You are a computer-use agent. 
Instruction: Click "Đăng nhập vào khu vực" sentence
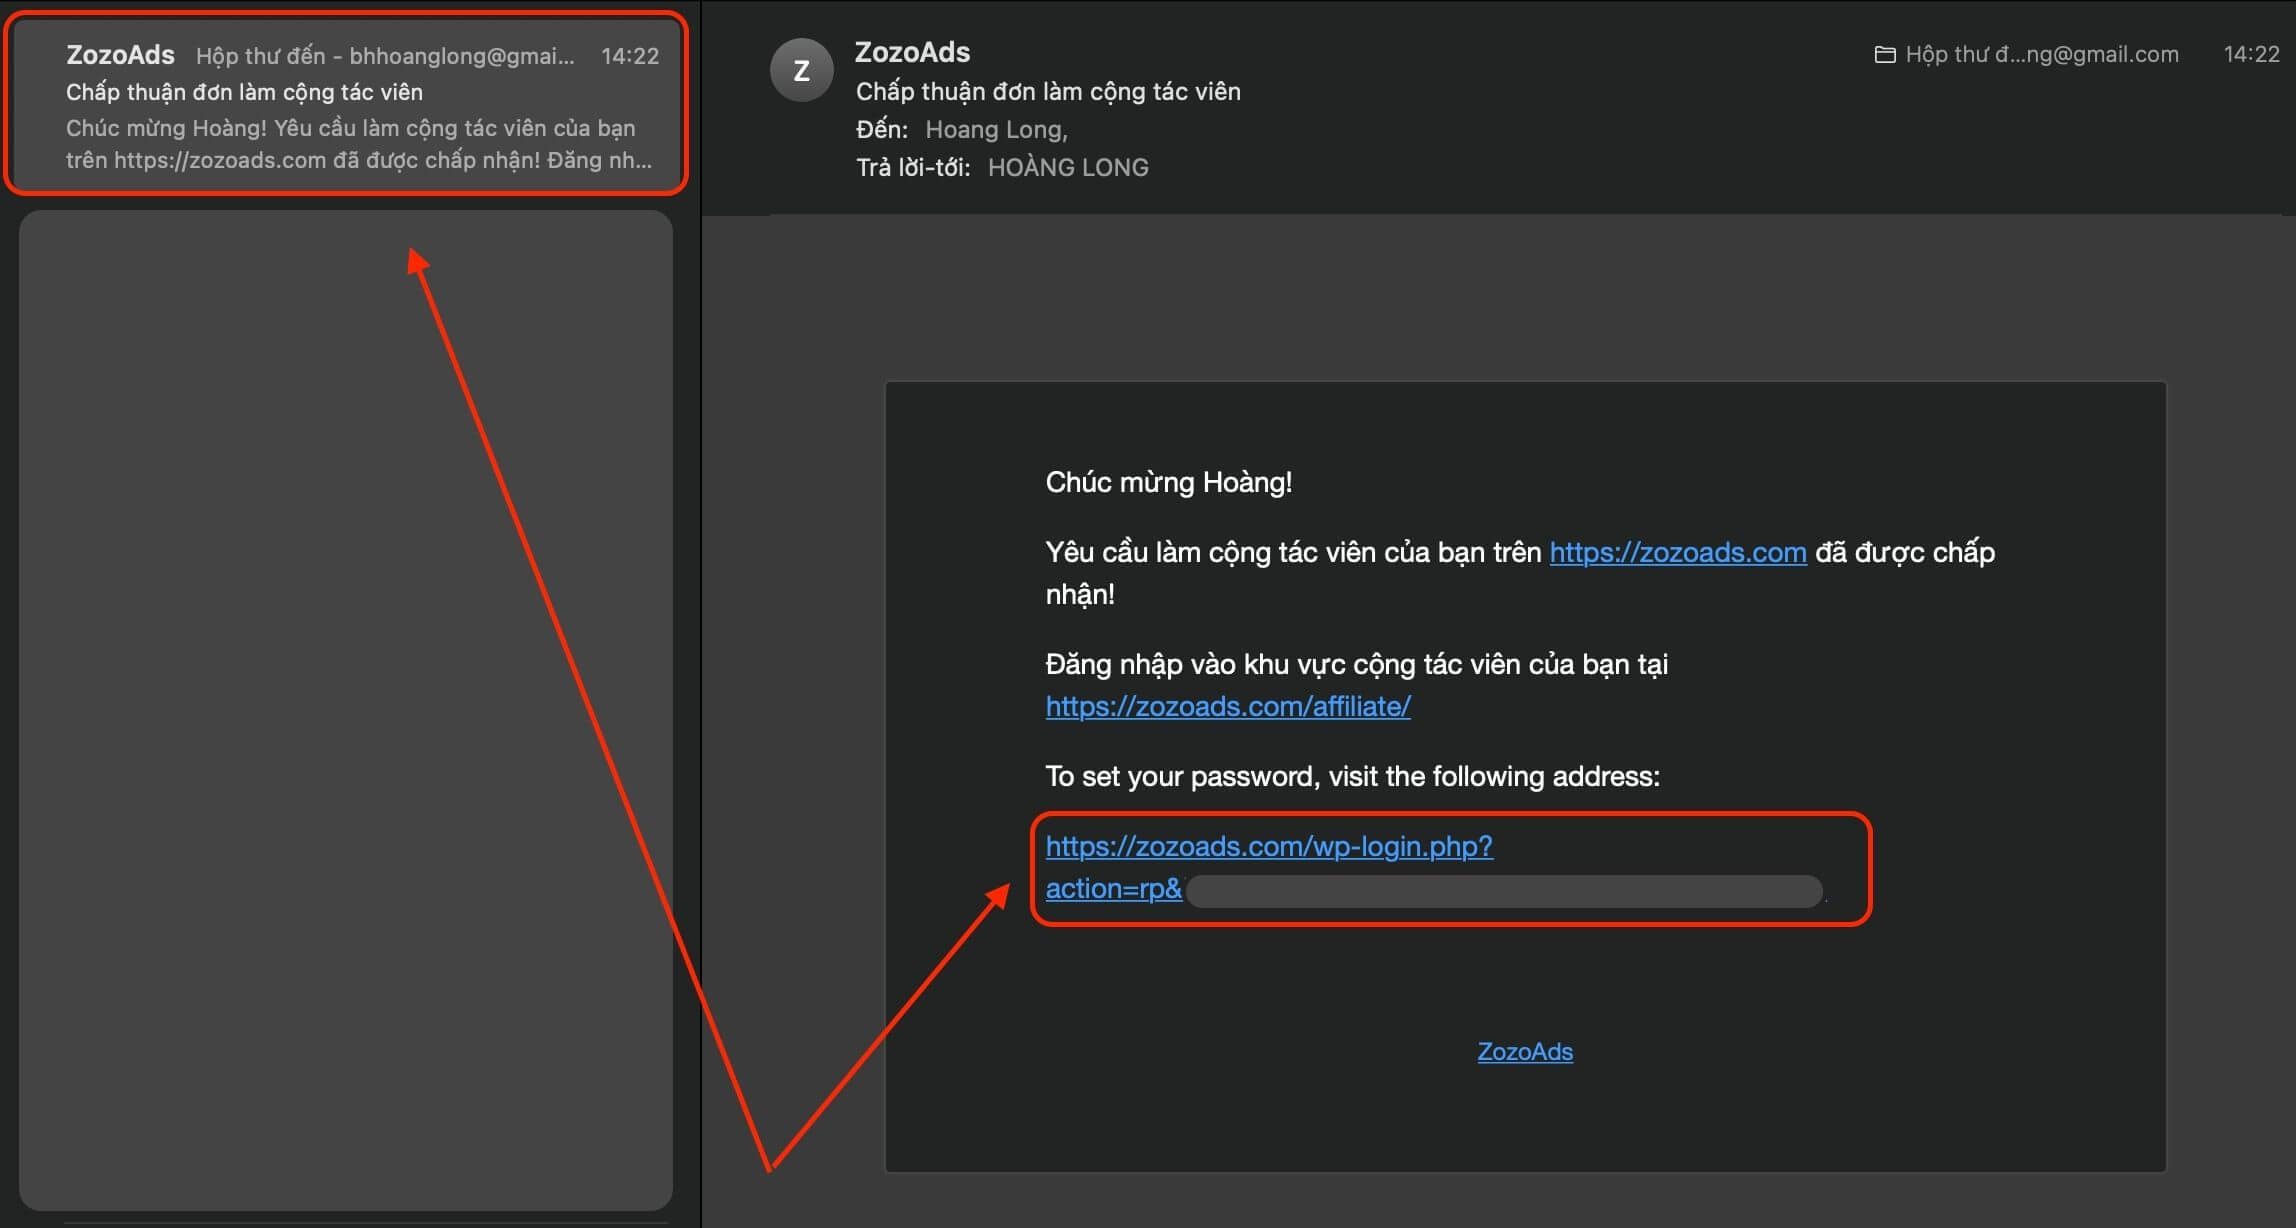[x=1356, y=664]
